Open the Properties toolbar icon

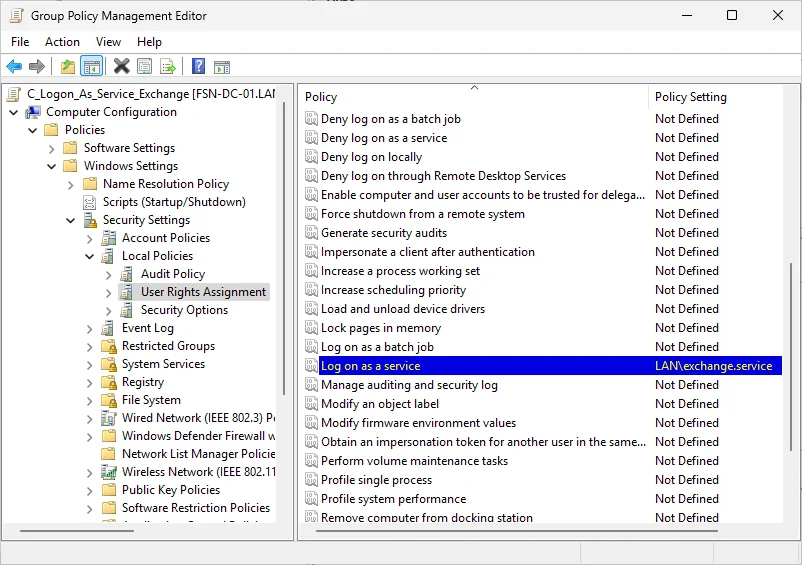point(145,66)
